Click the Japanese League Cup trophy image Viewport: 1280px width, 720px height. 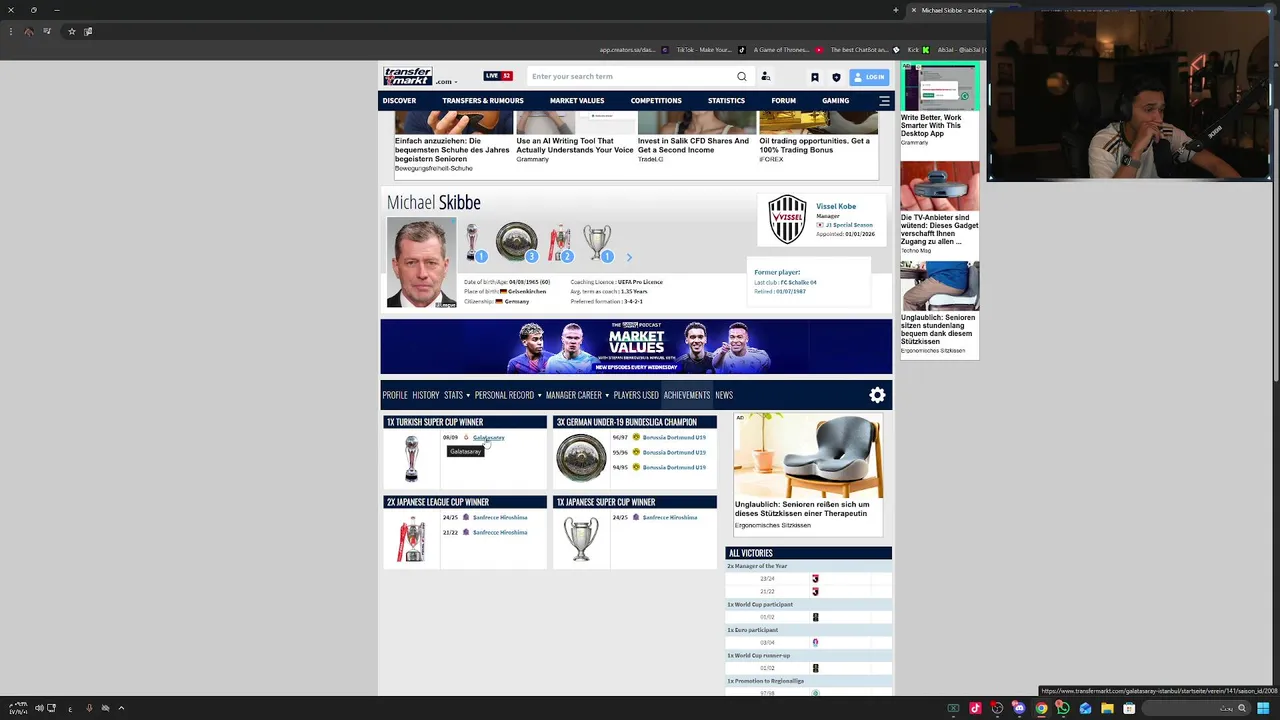(x=411, y=538)
